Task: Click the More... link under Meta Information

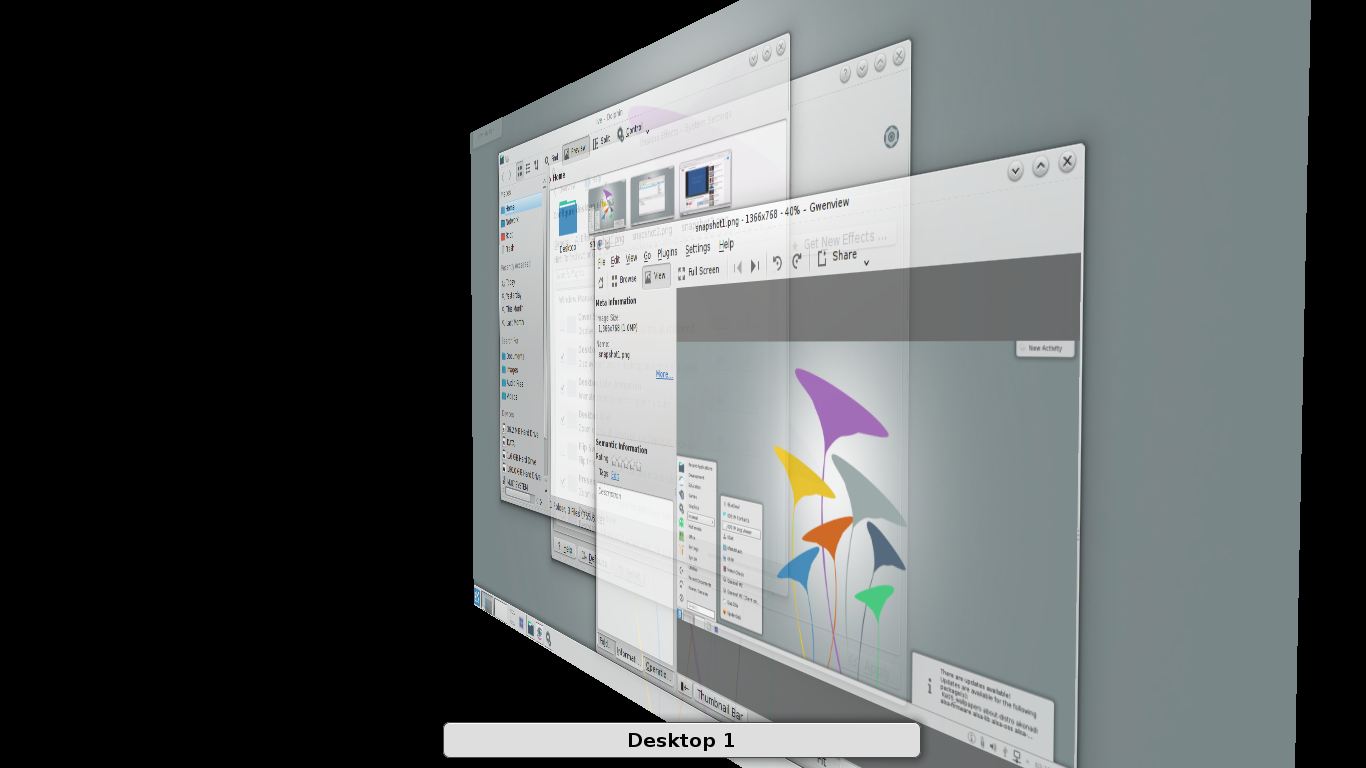Action: [x=664, y=375]
